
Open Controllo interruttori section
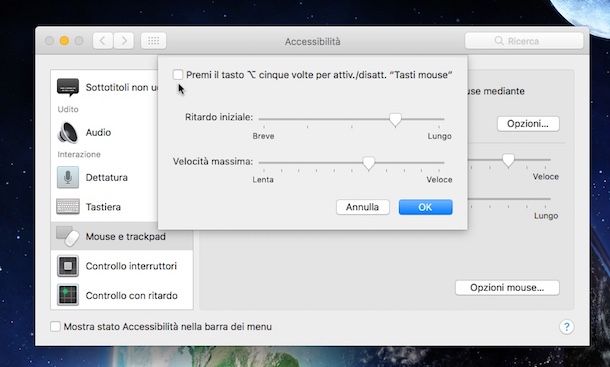click(x=122, y=266)
